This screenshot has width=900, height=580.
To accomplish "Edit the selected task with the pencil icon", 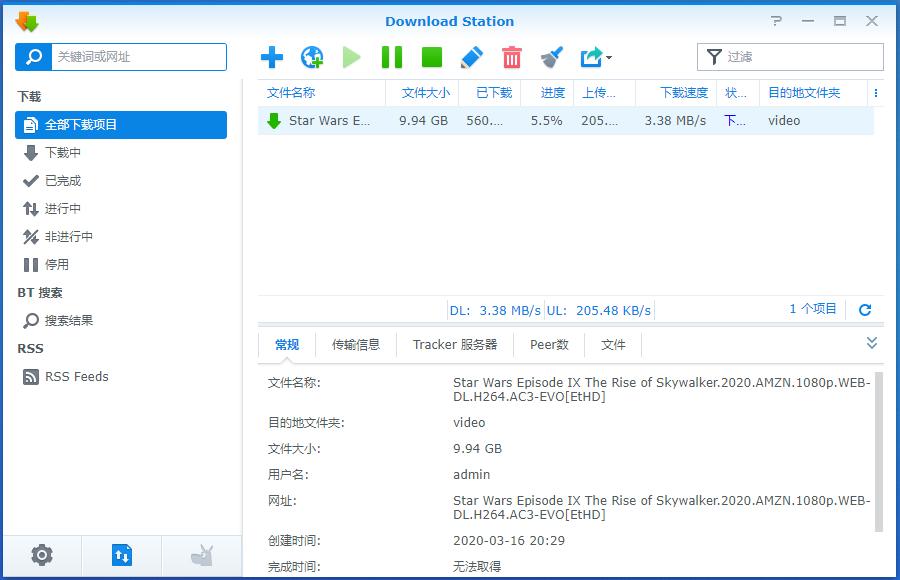I will coord(471,57).
